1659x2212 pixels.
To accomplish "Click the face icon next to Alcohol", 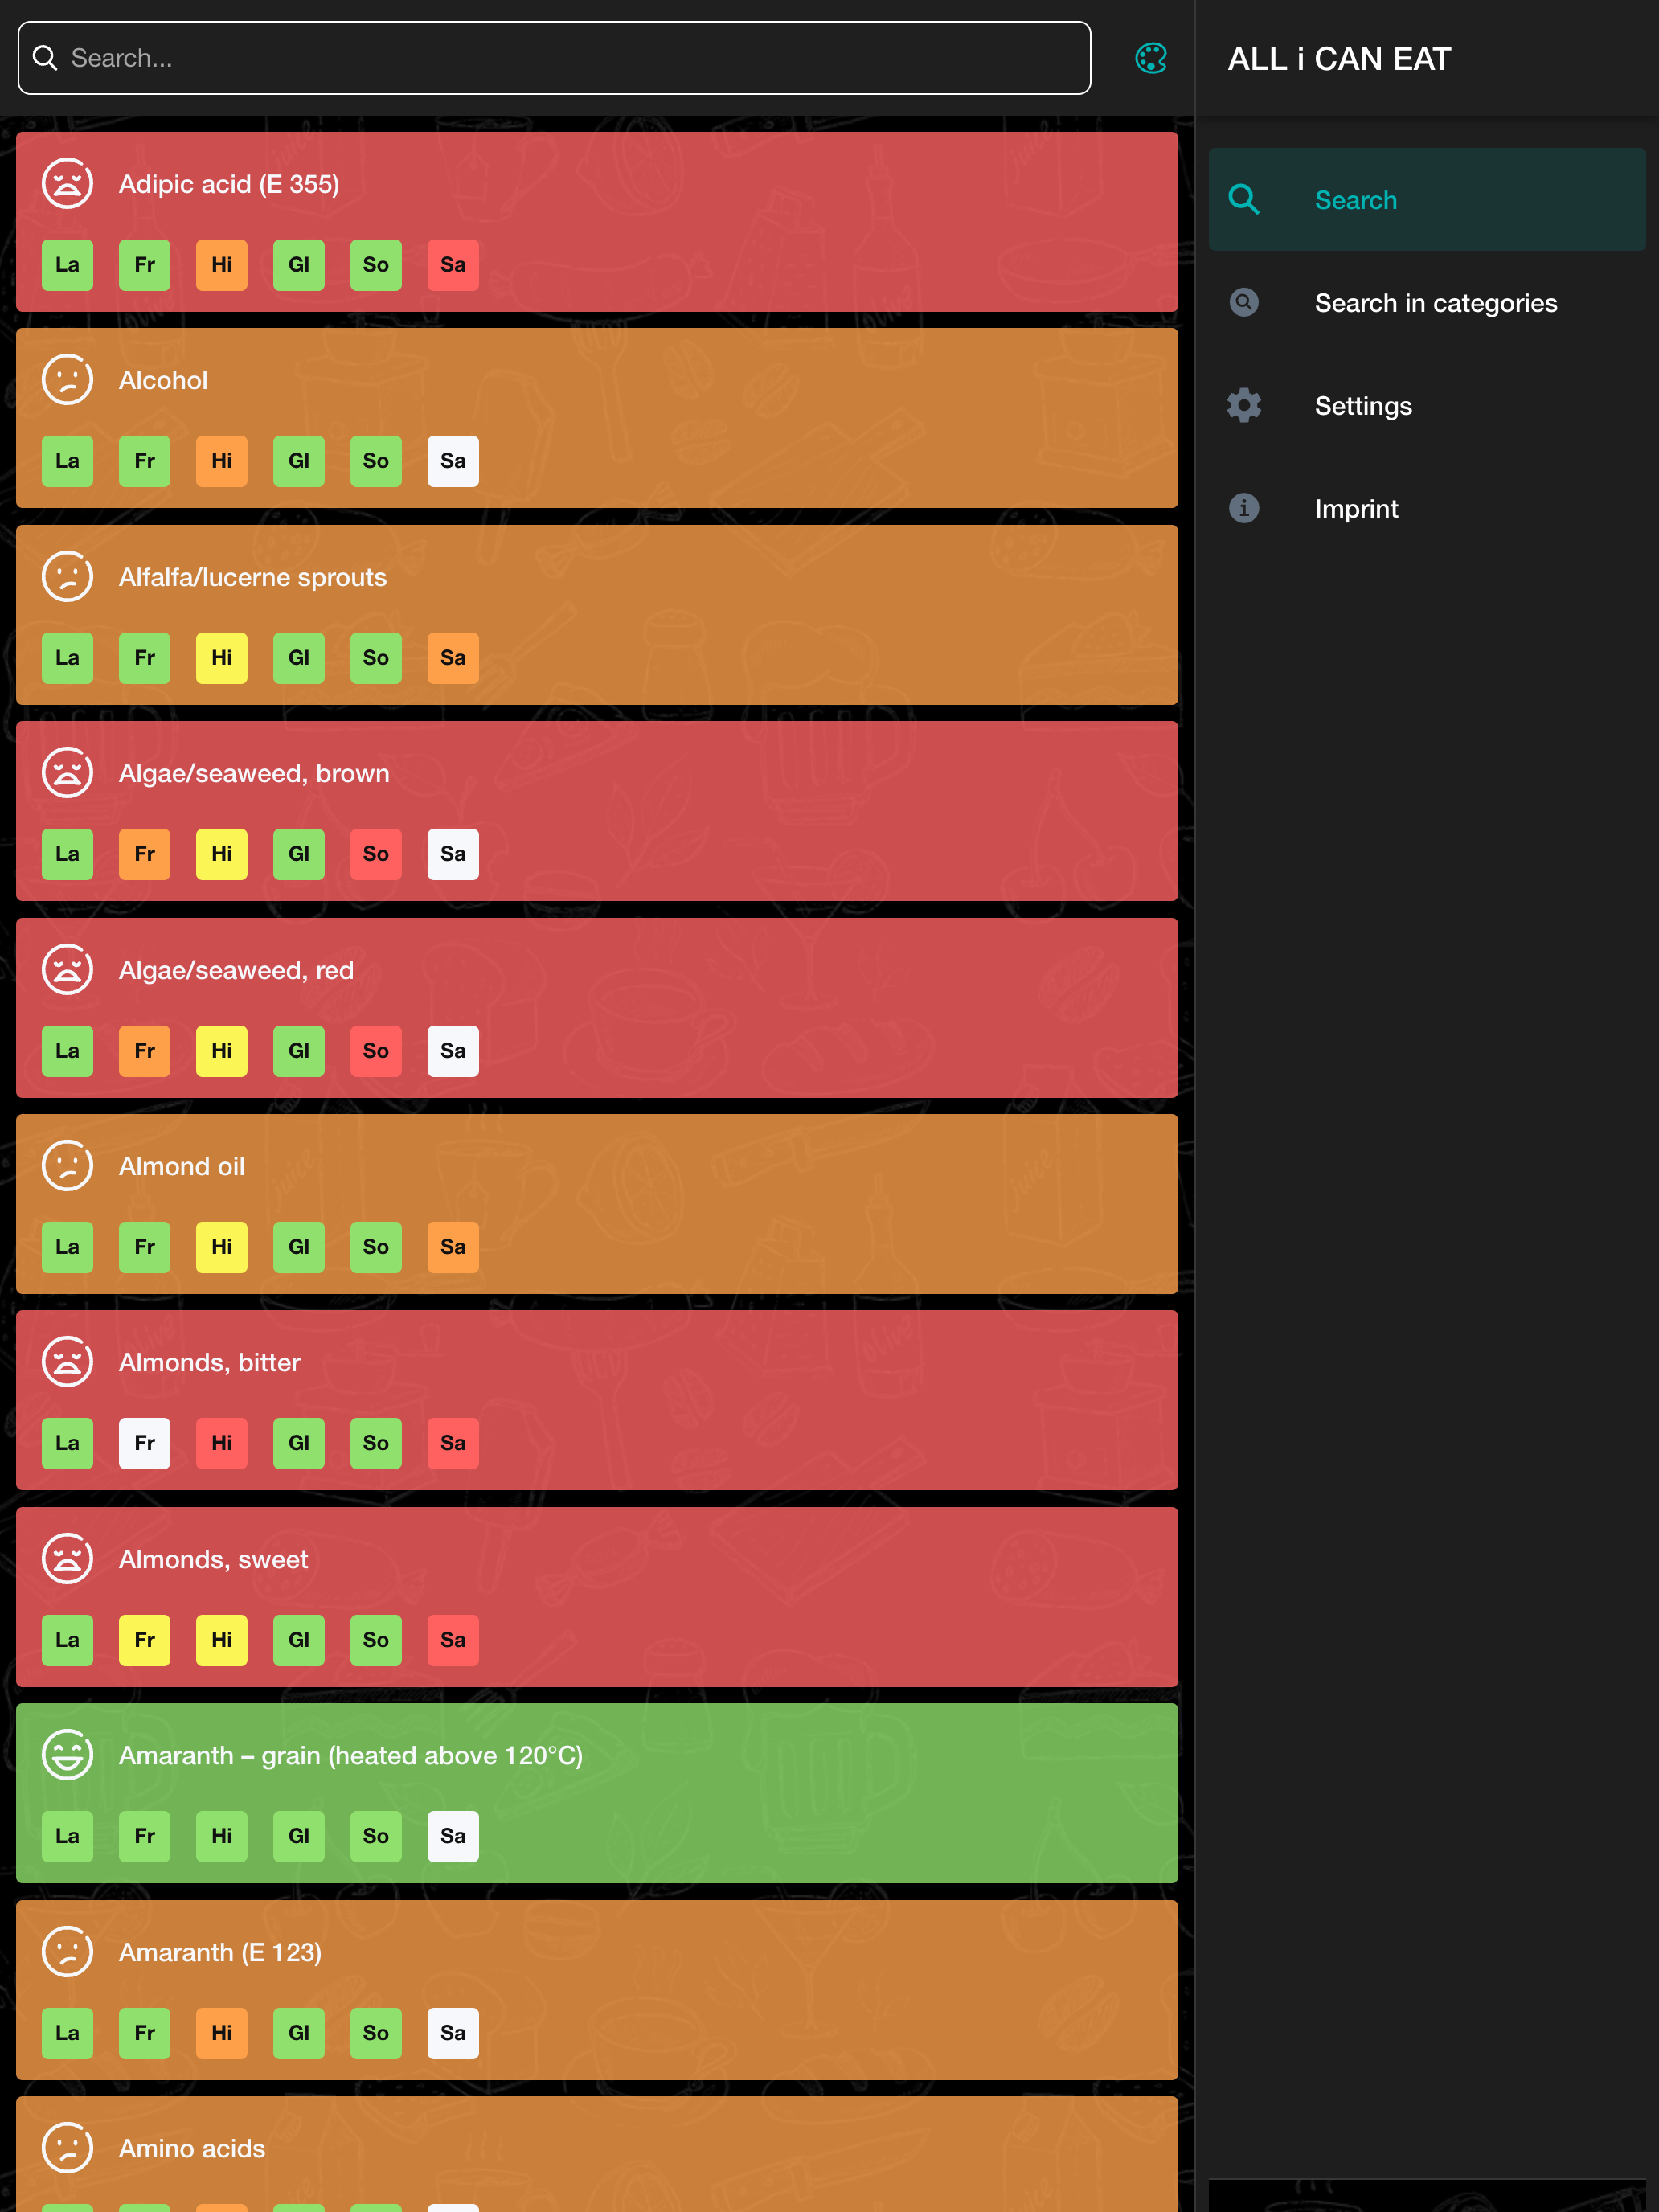I will (67, 380).
